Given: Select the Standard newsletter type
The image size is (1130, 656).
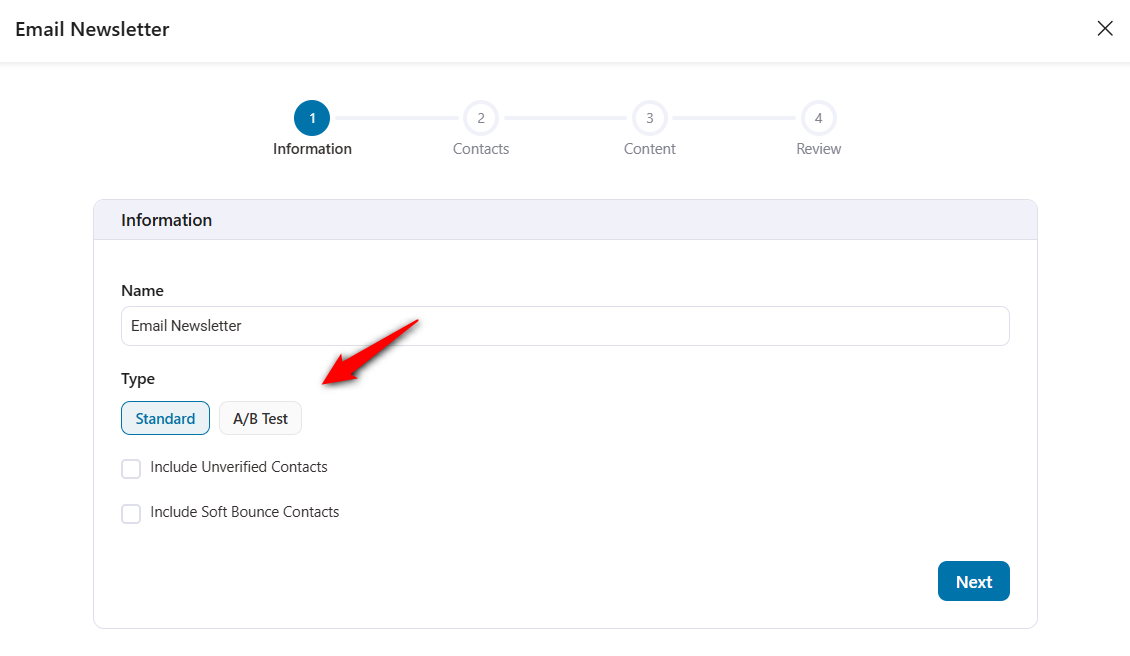Looking at the screenshot, I should pyautogui.click(x=165, y=418).
